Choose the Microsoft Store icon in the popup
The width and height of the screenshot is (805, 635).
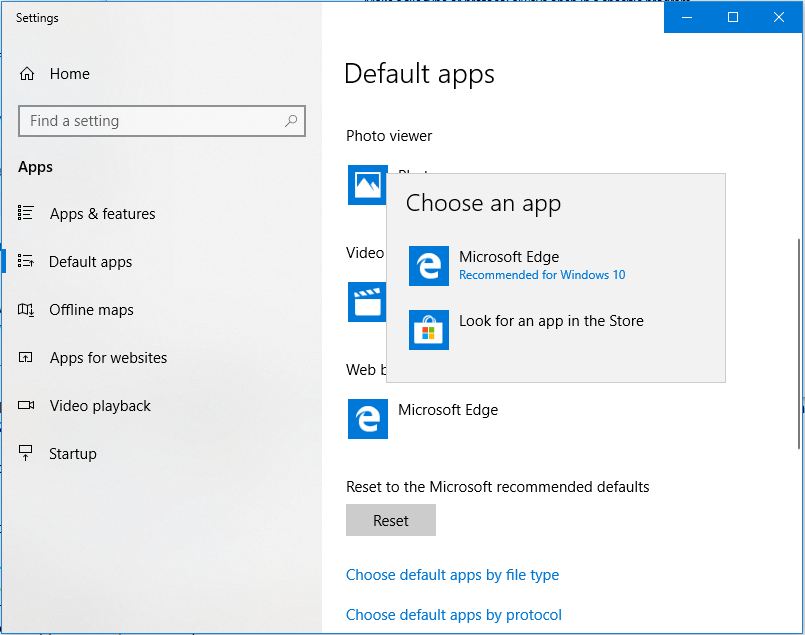pos(429,330)
